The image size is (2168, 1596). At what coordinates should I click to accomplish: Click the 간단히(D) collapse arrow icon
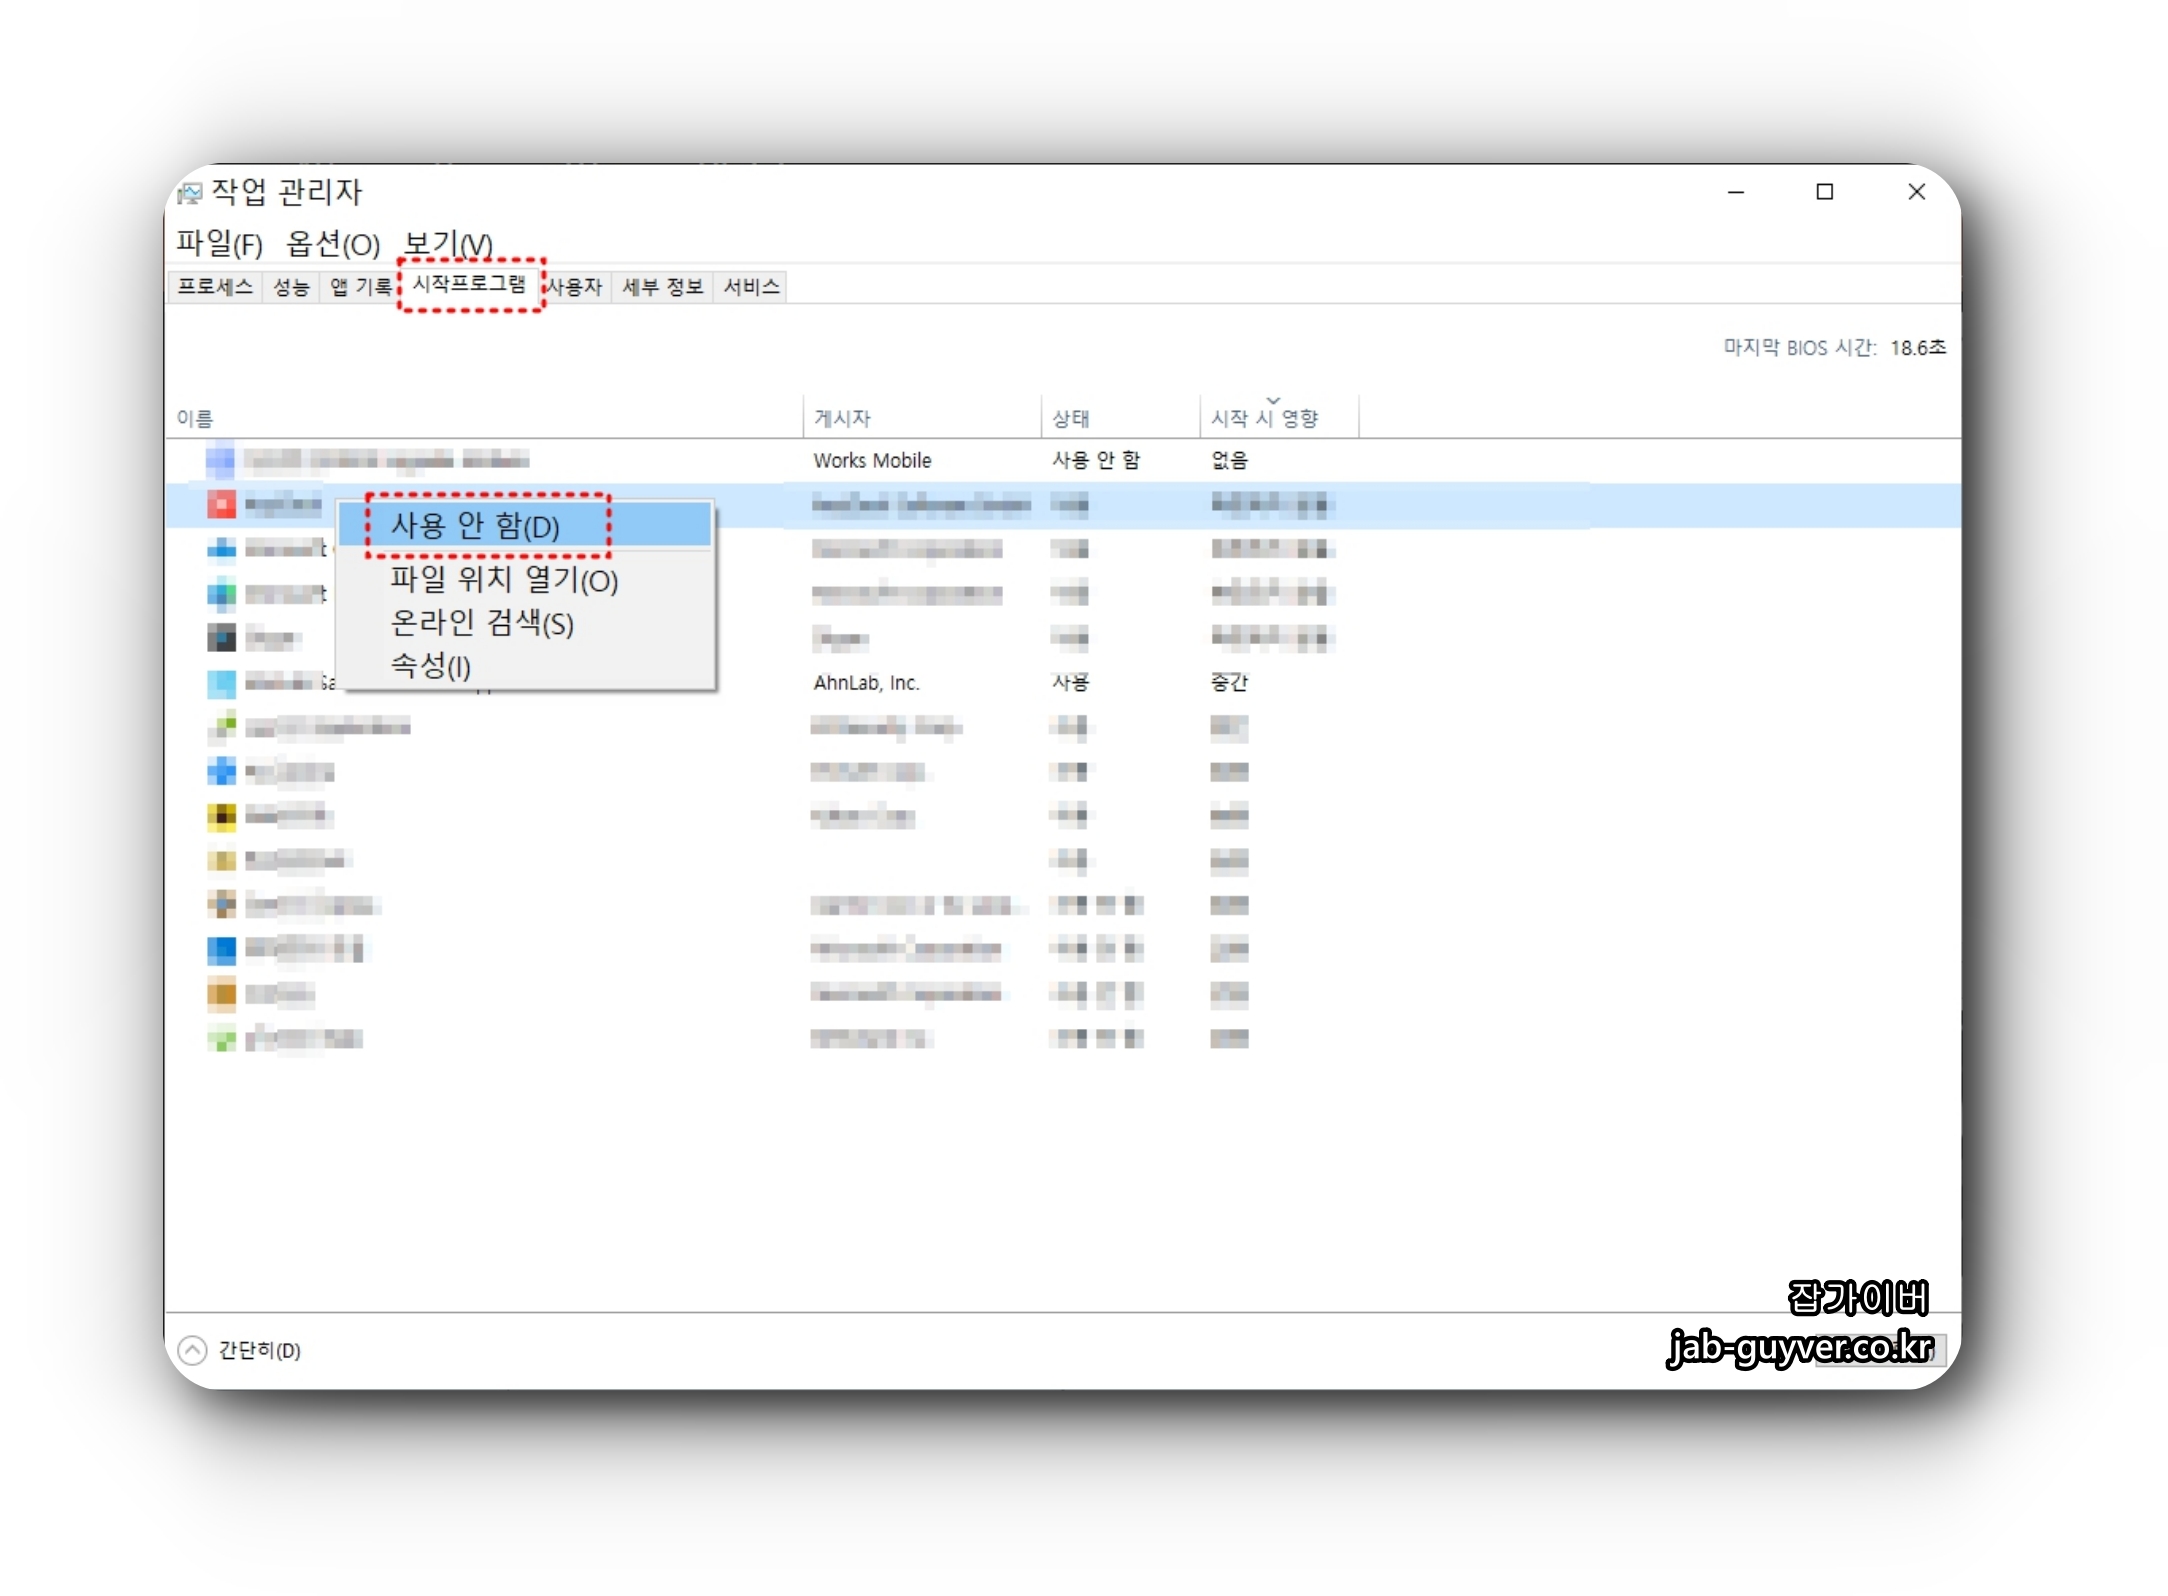tap(192, 1350)
